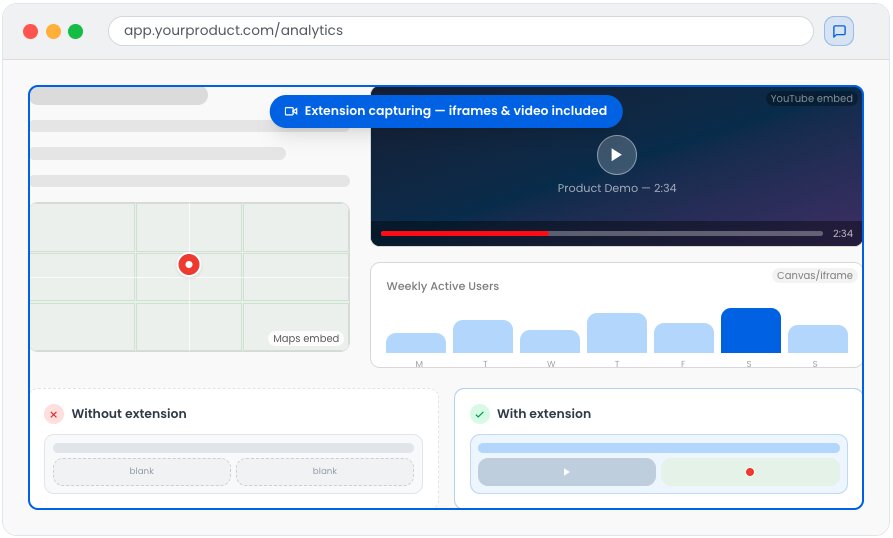Click the red close window button
893x538 pixels.
point(30,31)
